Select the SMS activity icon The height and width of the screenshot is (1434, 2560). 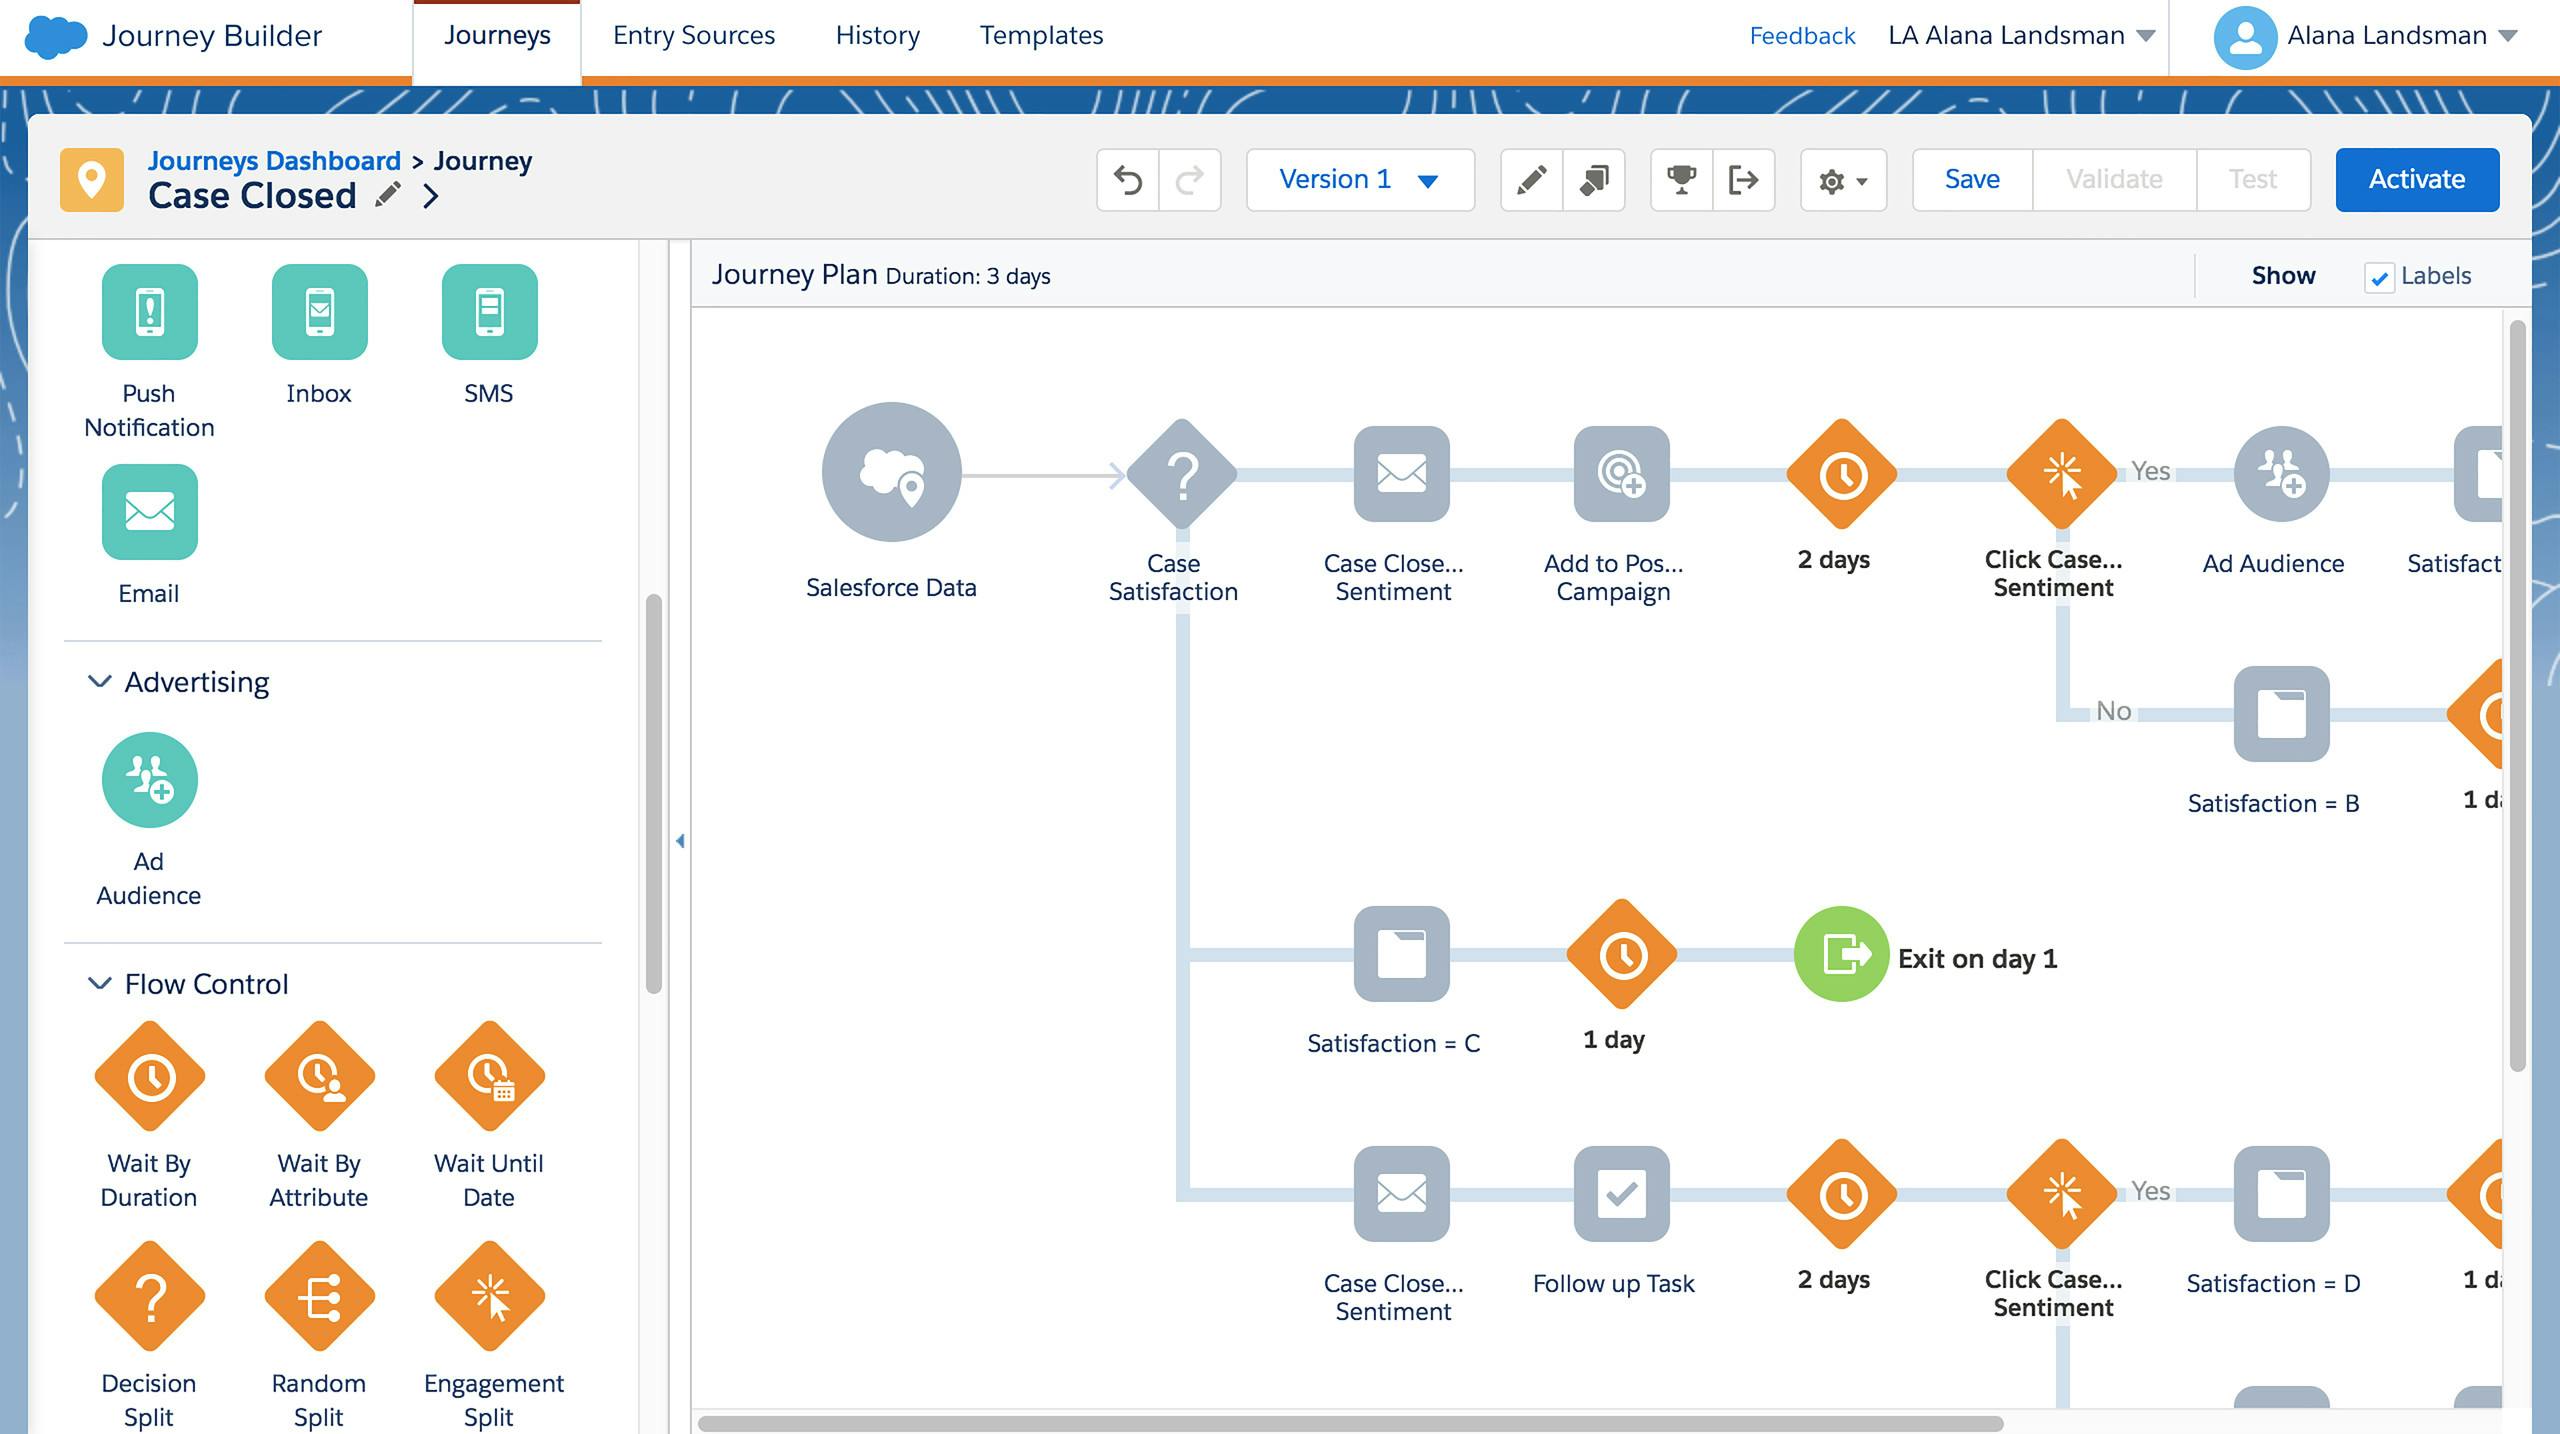click(490, 312)
